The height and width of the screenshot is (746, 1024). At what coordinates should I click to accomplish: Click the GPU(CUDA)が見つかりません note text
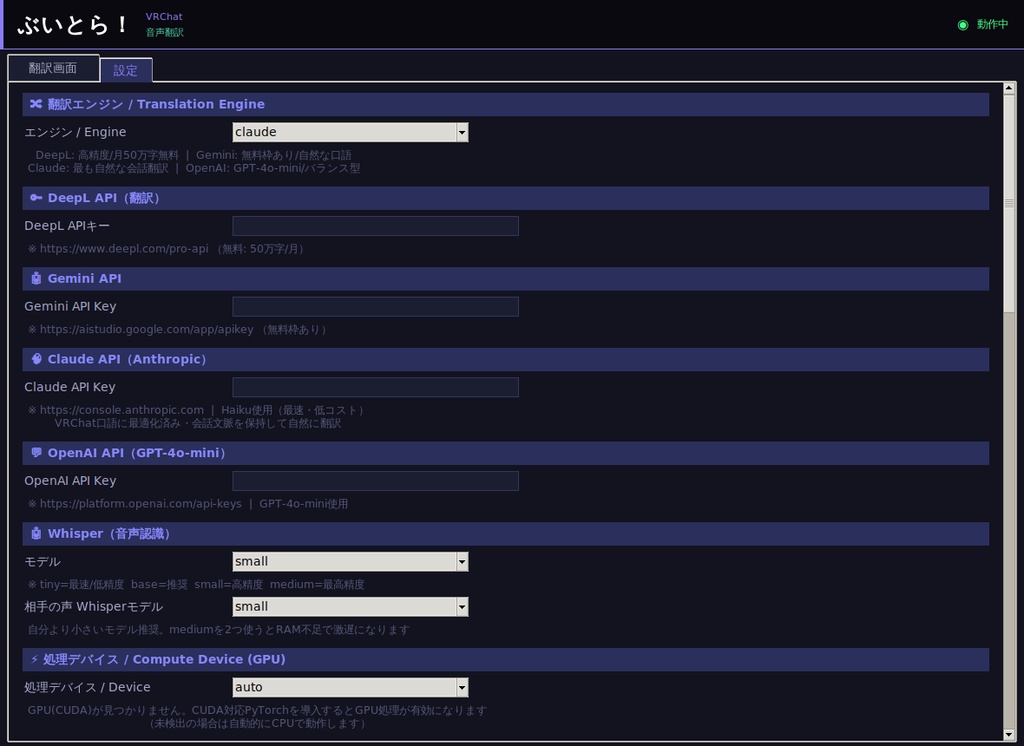pyautogui.click(x=257, y=710)
